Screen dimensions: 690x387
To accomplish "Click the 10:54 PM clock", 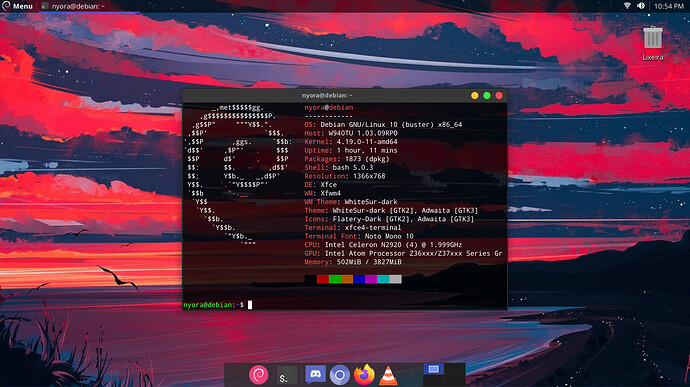I will (668, 6).
